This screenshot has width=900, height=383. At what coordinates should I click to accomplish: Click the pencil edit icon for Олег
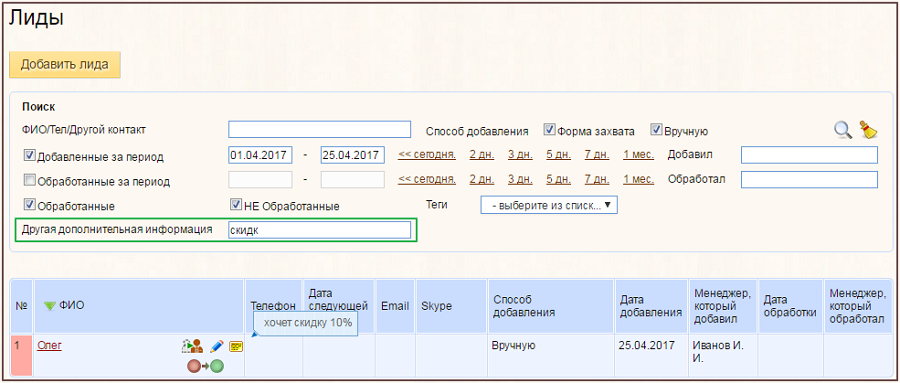point(216,346)
